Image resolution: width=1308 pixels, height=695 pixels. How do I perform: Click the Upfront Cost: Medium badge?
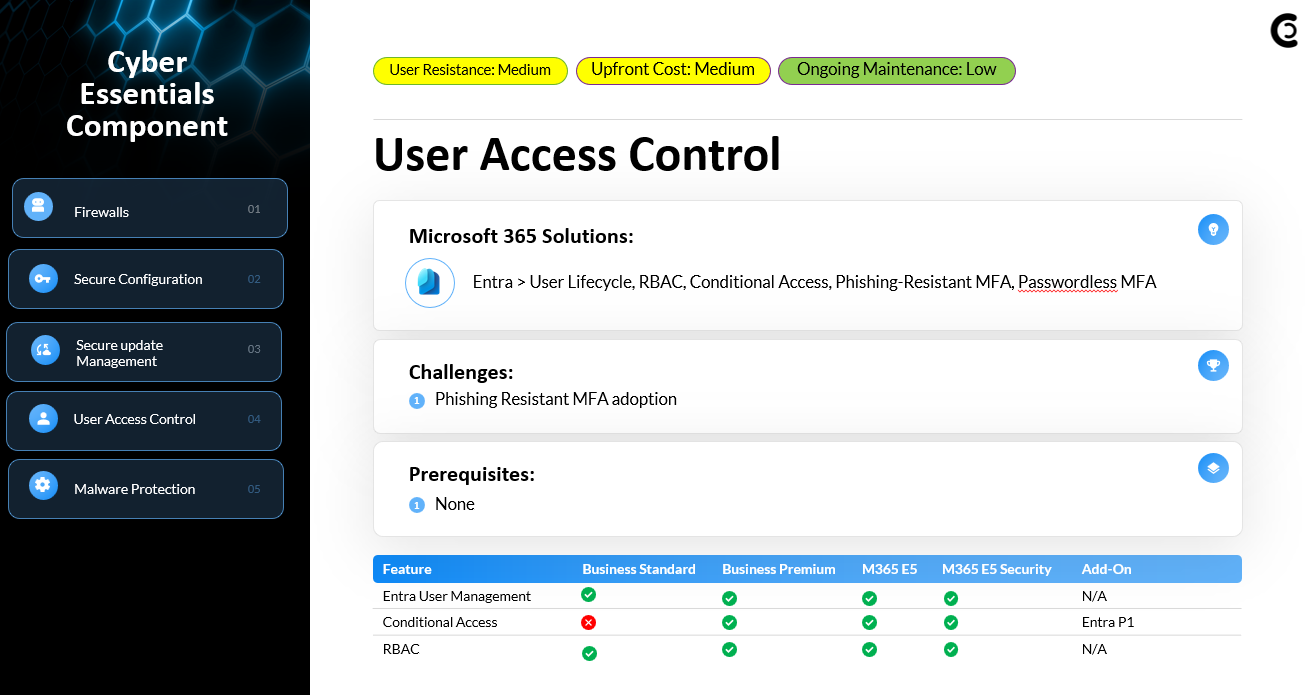[673, 70]
